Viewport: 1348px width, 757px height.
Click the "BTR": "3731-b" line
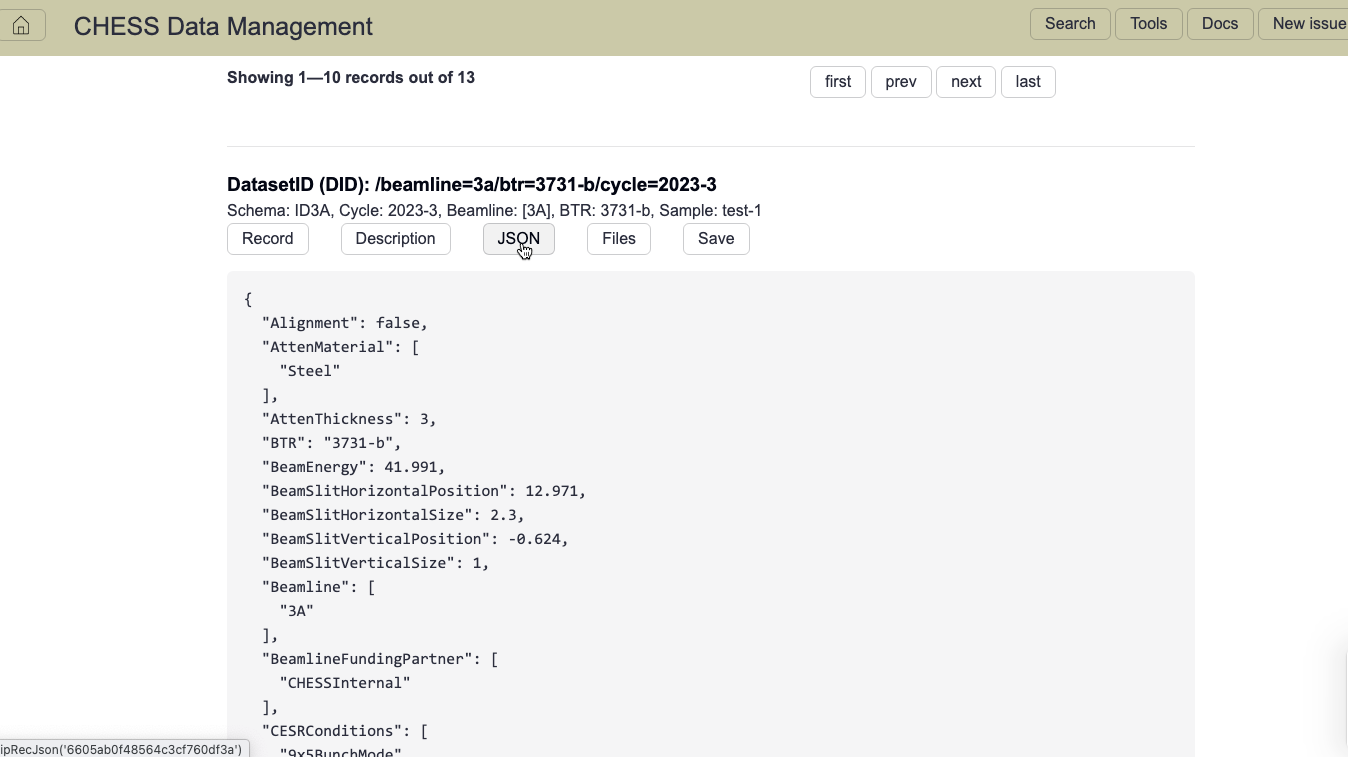(332, 443)
